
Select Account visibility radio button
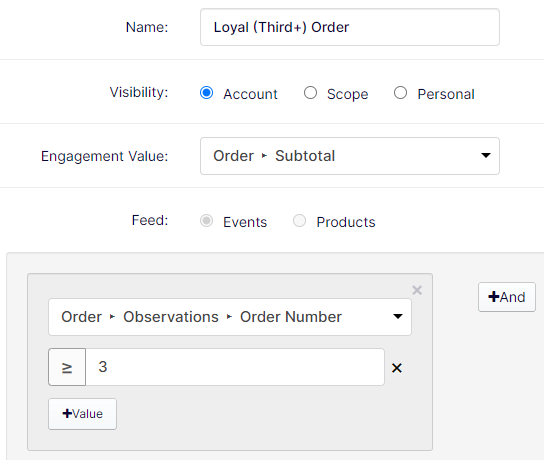[x=206, y=93]
